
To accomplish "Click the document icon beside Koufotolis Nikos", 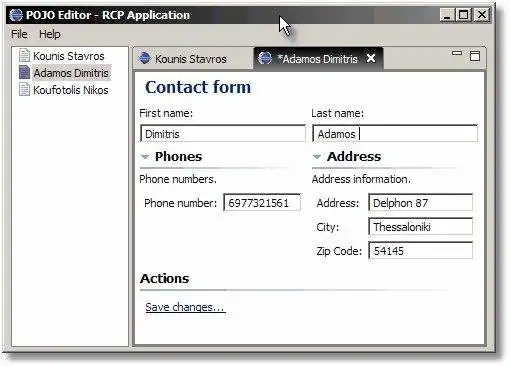I will pos(24,89).
